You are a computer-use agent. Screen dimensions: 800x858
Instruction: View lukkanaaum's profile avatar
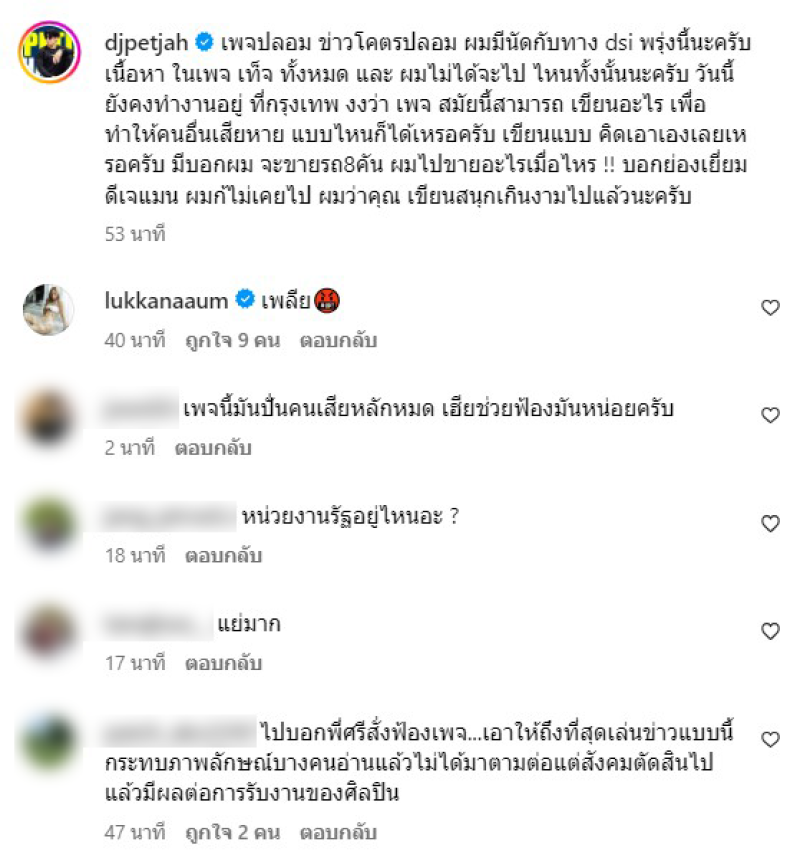click(48, 309)
